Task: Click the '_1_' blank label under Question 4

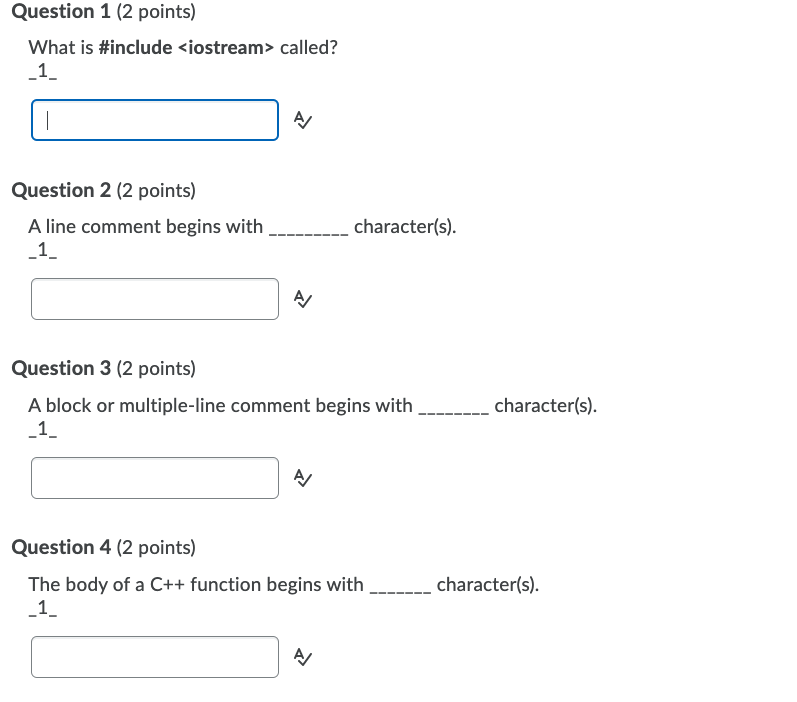Action: tap(43, 607)
